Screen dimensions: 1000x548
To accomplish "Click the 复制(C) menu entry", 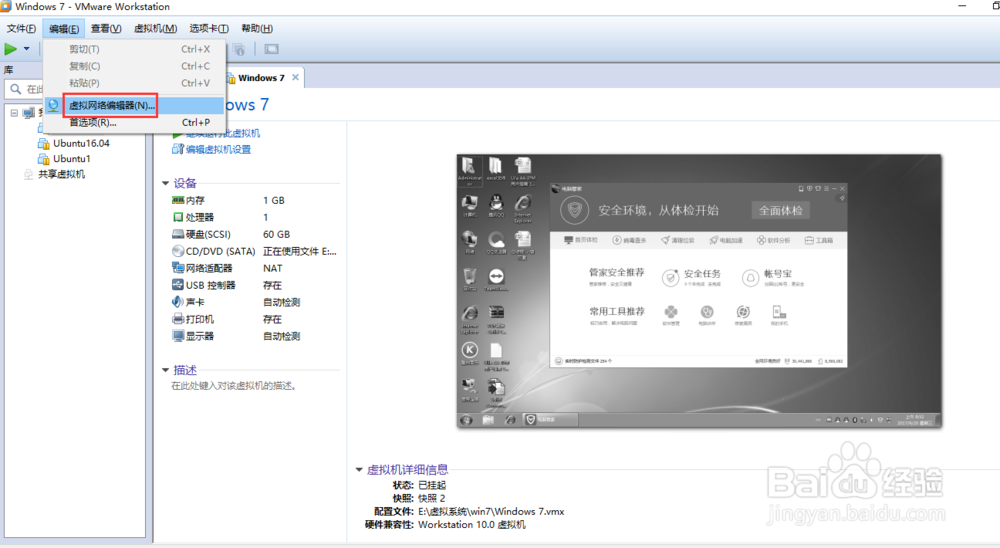I will tap(135, 66).
